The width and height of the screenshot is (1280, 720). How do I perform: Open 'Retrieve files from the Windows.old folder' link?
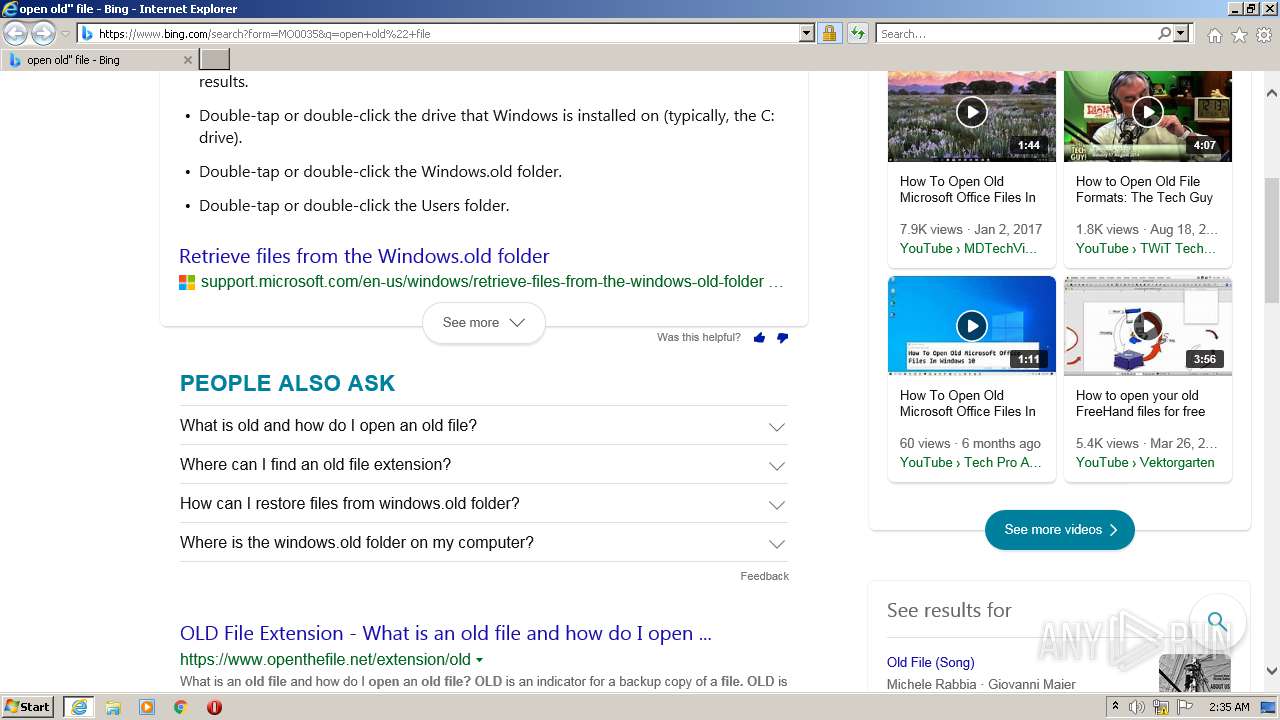tap(364, 256)
